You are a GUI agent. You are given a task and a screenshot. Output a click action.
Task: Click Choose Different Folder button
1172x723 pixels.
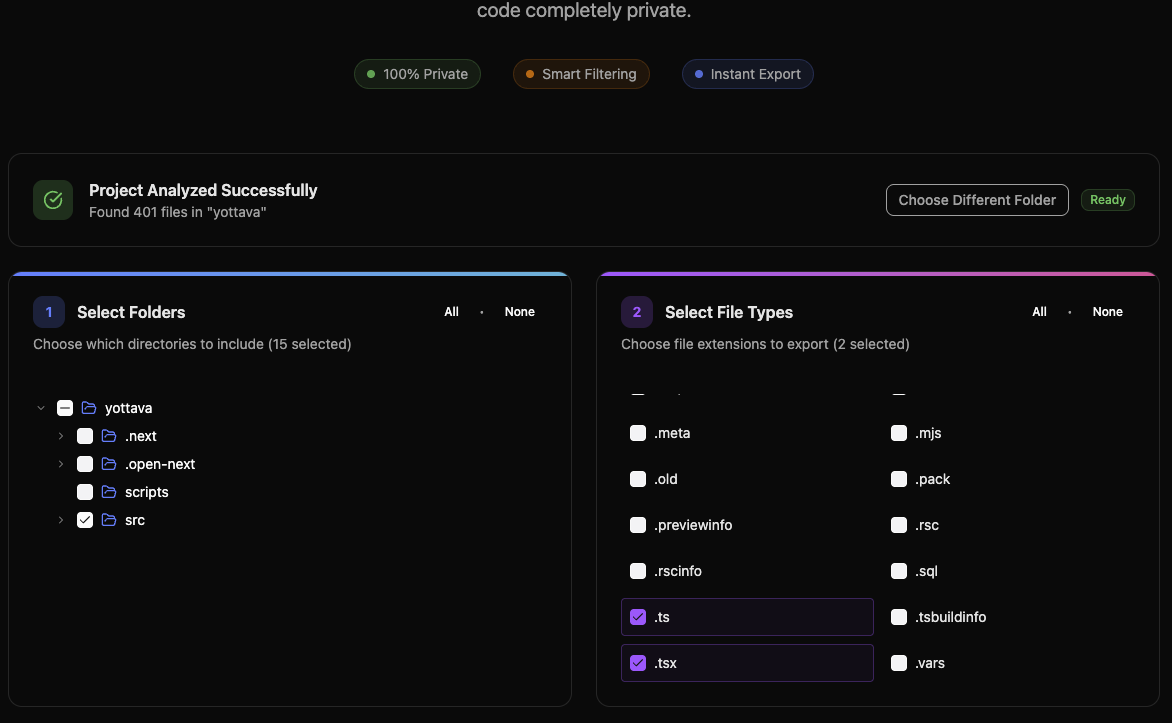point(977,200)
